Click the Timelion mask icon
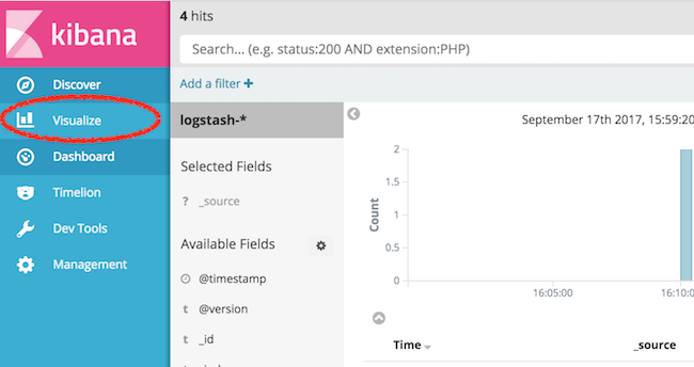The width and height of the screenshot is (694, 367). point(25,193)
